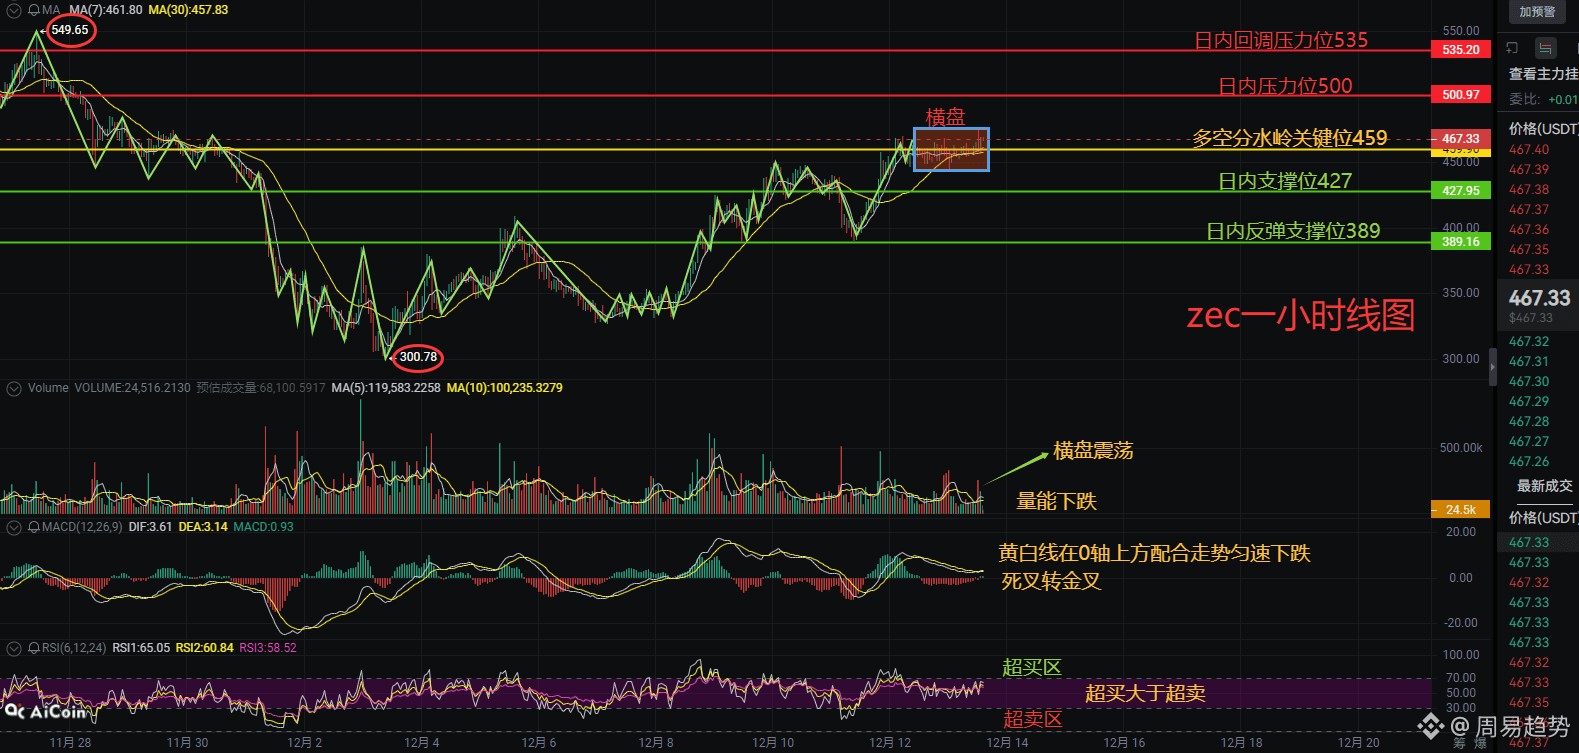Click the DEA:3.14 value

coord(203,527)
